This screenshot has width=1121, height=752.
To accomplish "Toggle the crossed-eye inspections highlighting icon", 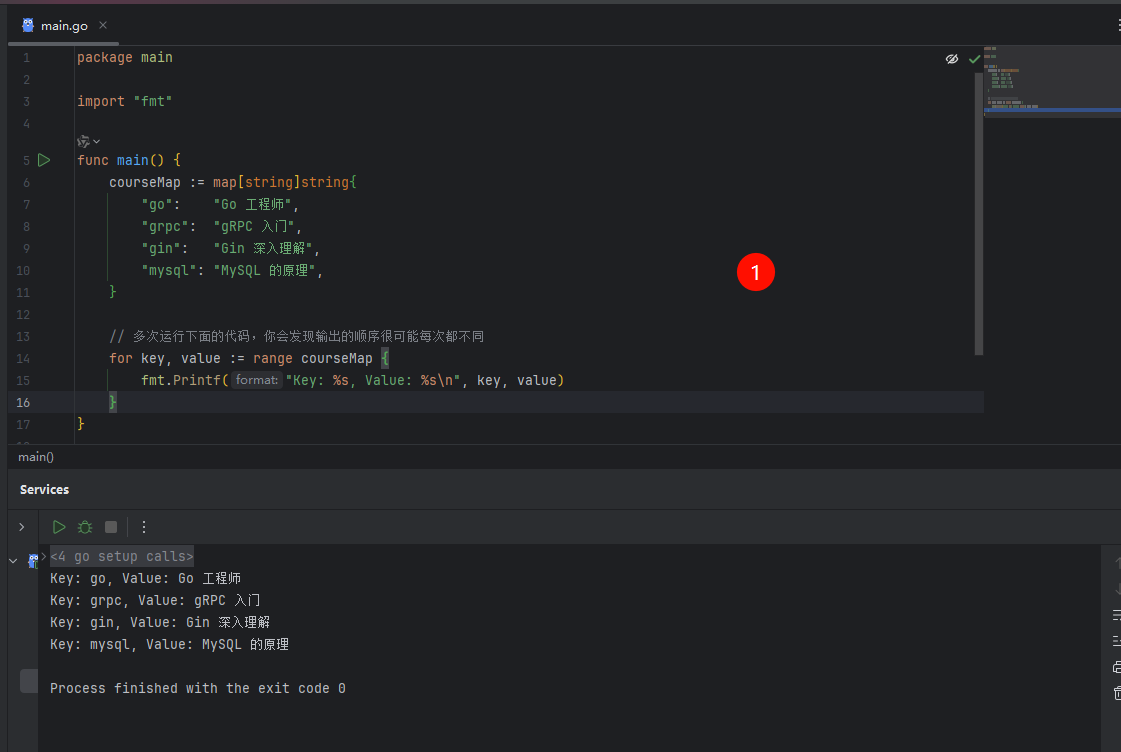I will [952, 59].
